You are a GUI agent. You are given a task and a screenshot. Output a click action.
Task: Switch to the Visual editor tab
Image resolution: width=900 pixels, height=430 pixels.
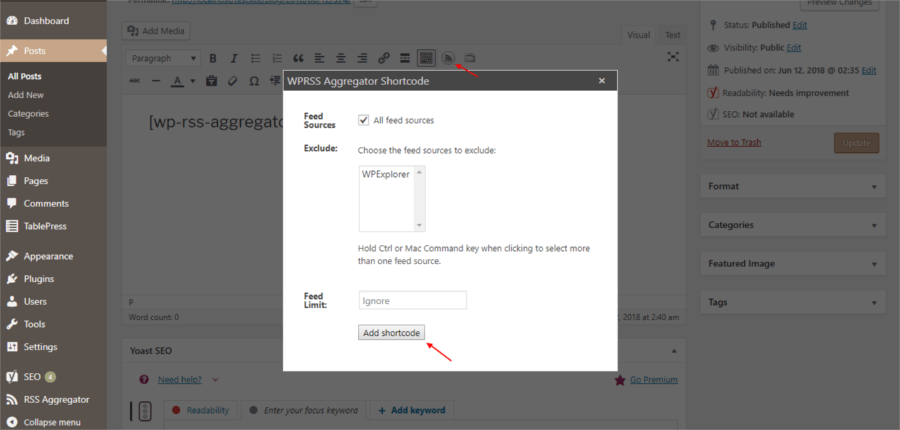click(x=638, y=35)
